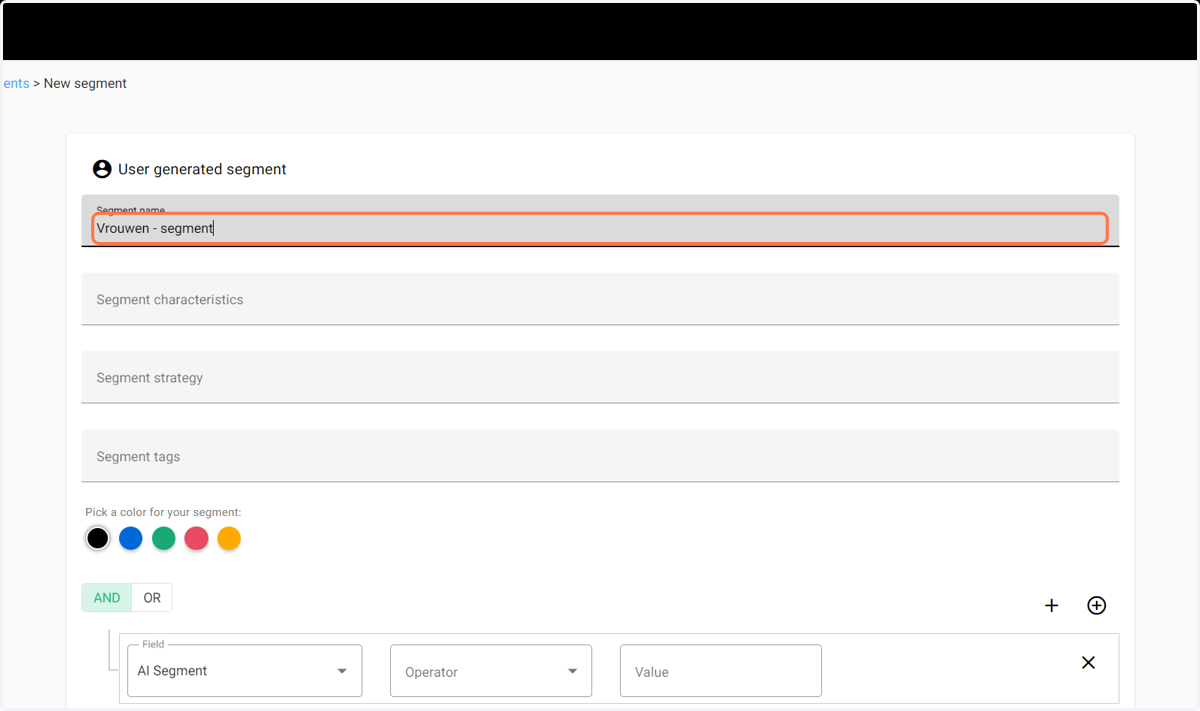This screenshot has height=711, width=1200.
Task: Pick the red segment color
Action: click(x=197, y=538)
